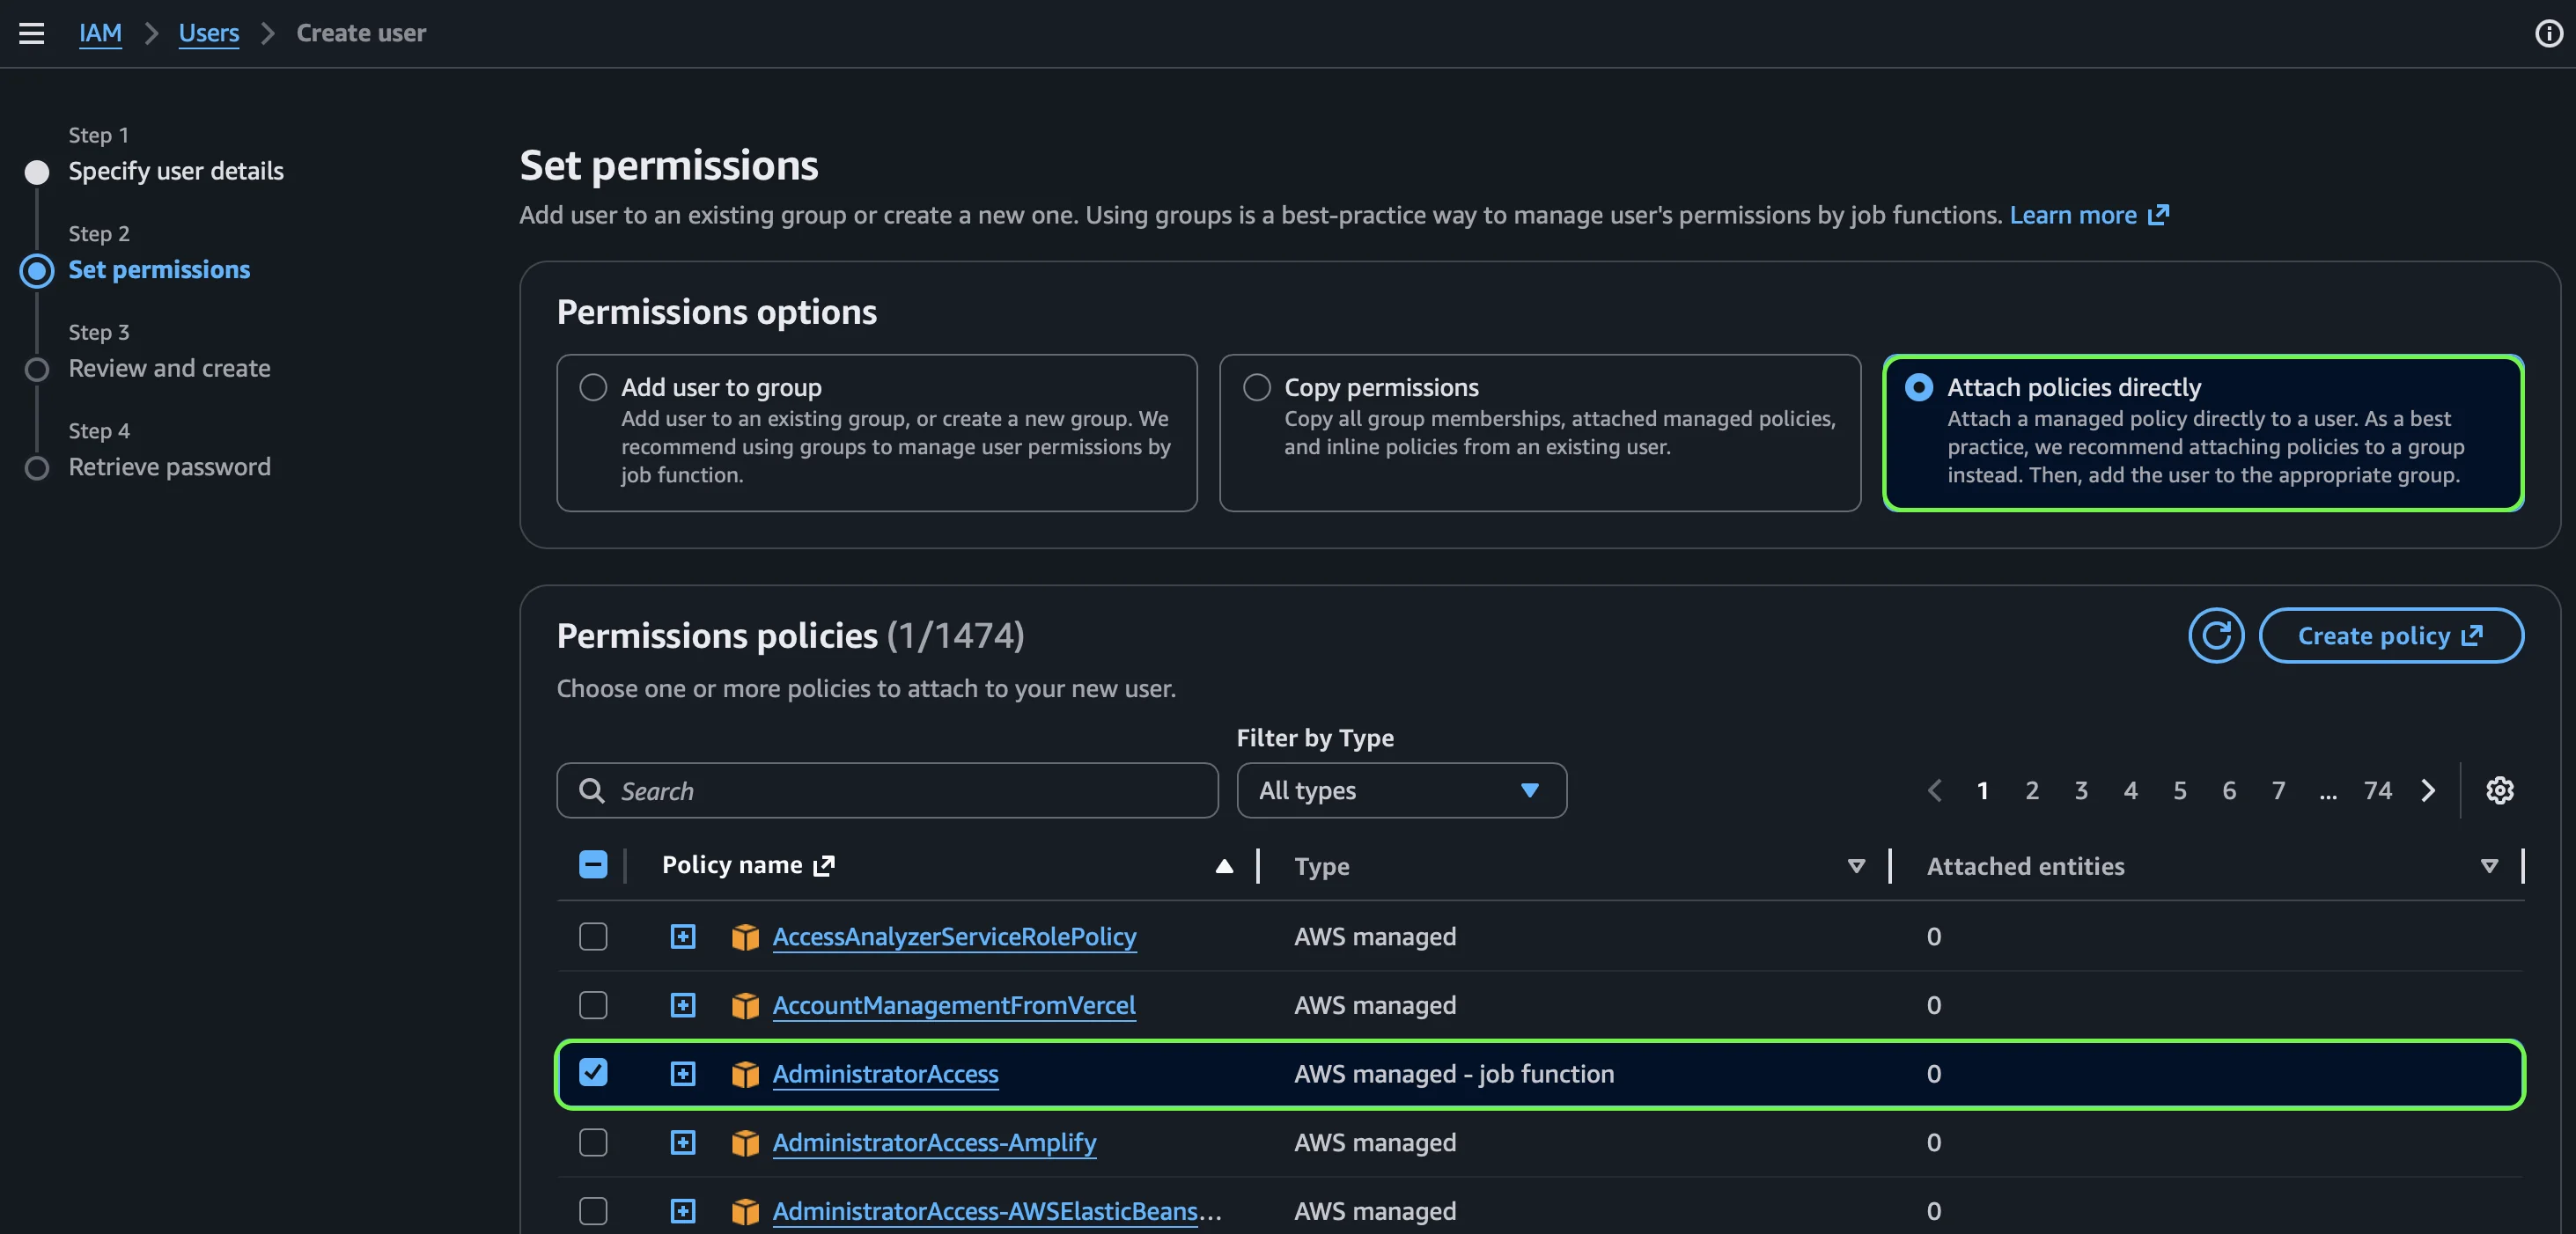The height and width of the screenshot is (1234, 2576).
Task: Uncheck the AdministratorAccess policy checkbox
Action: click(593, 1073)
